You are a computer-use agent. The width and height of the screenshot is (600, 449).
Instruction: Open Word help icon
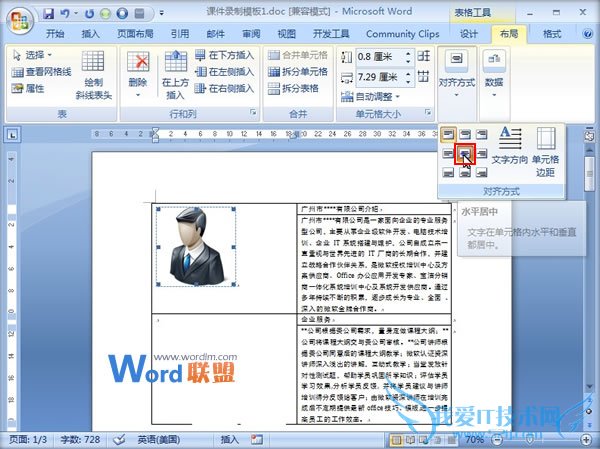click(588, 34)
